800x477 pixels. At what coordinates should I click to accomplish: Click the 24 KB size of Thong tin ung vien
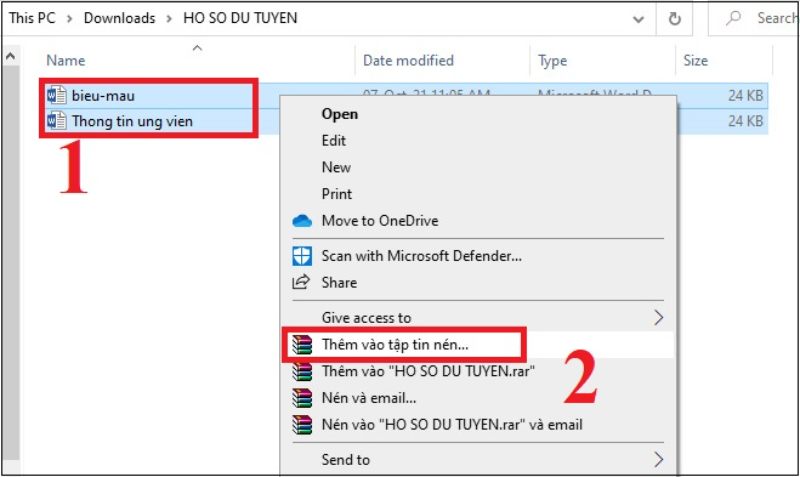(745, 121)
